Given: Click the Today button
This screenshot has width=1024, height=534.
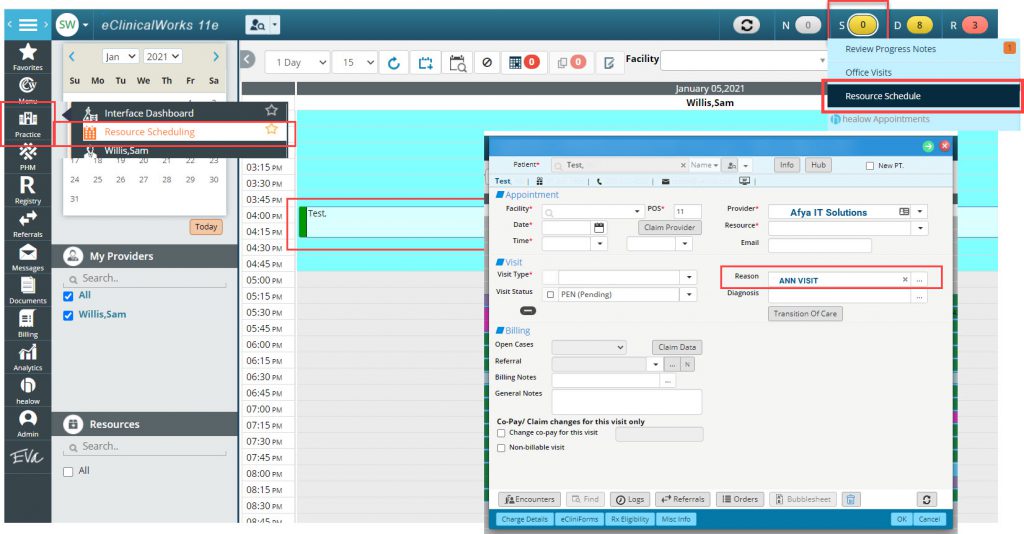Looking at the screenshot, I should click(x=206, y=227).
